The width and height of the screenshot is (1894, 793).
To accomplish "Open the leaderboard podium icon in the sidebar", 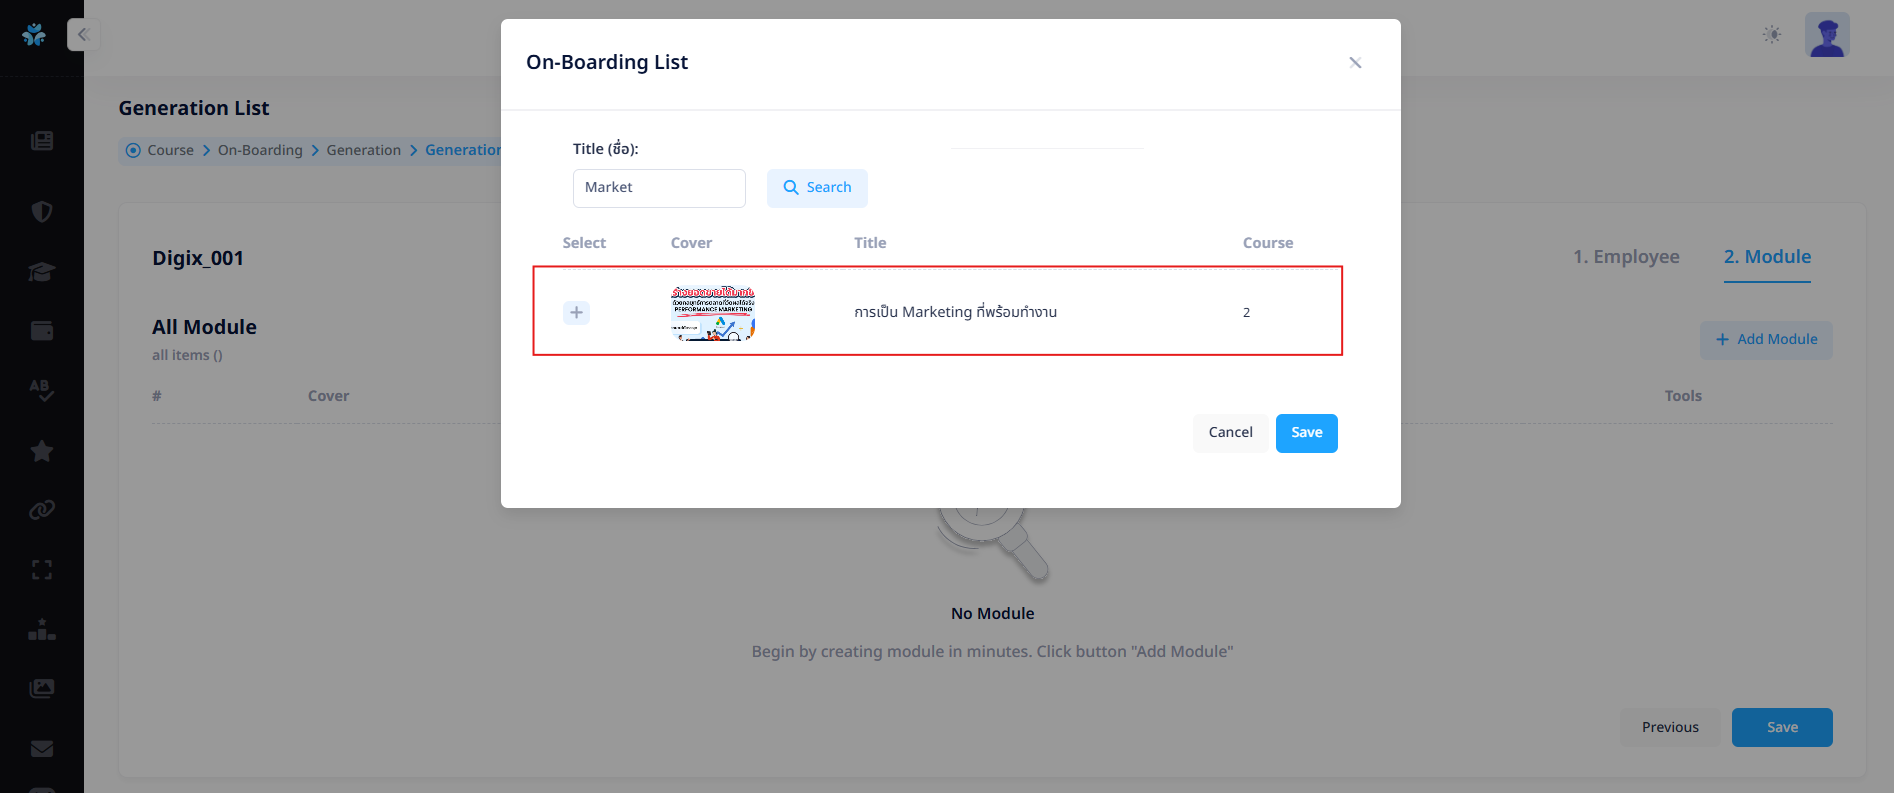I will coord(42,630).
